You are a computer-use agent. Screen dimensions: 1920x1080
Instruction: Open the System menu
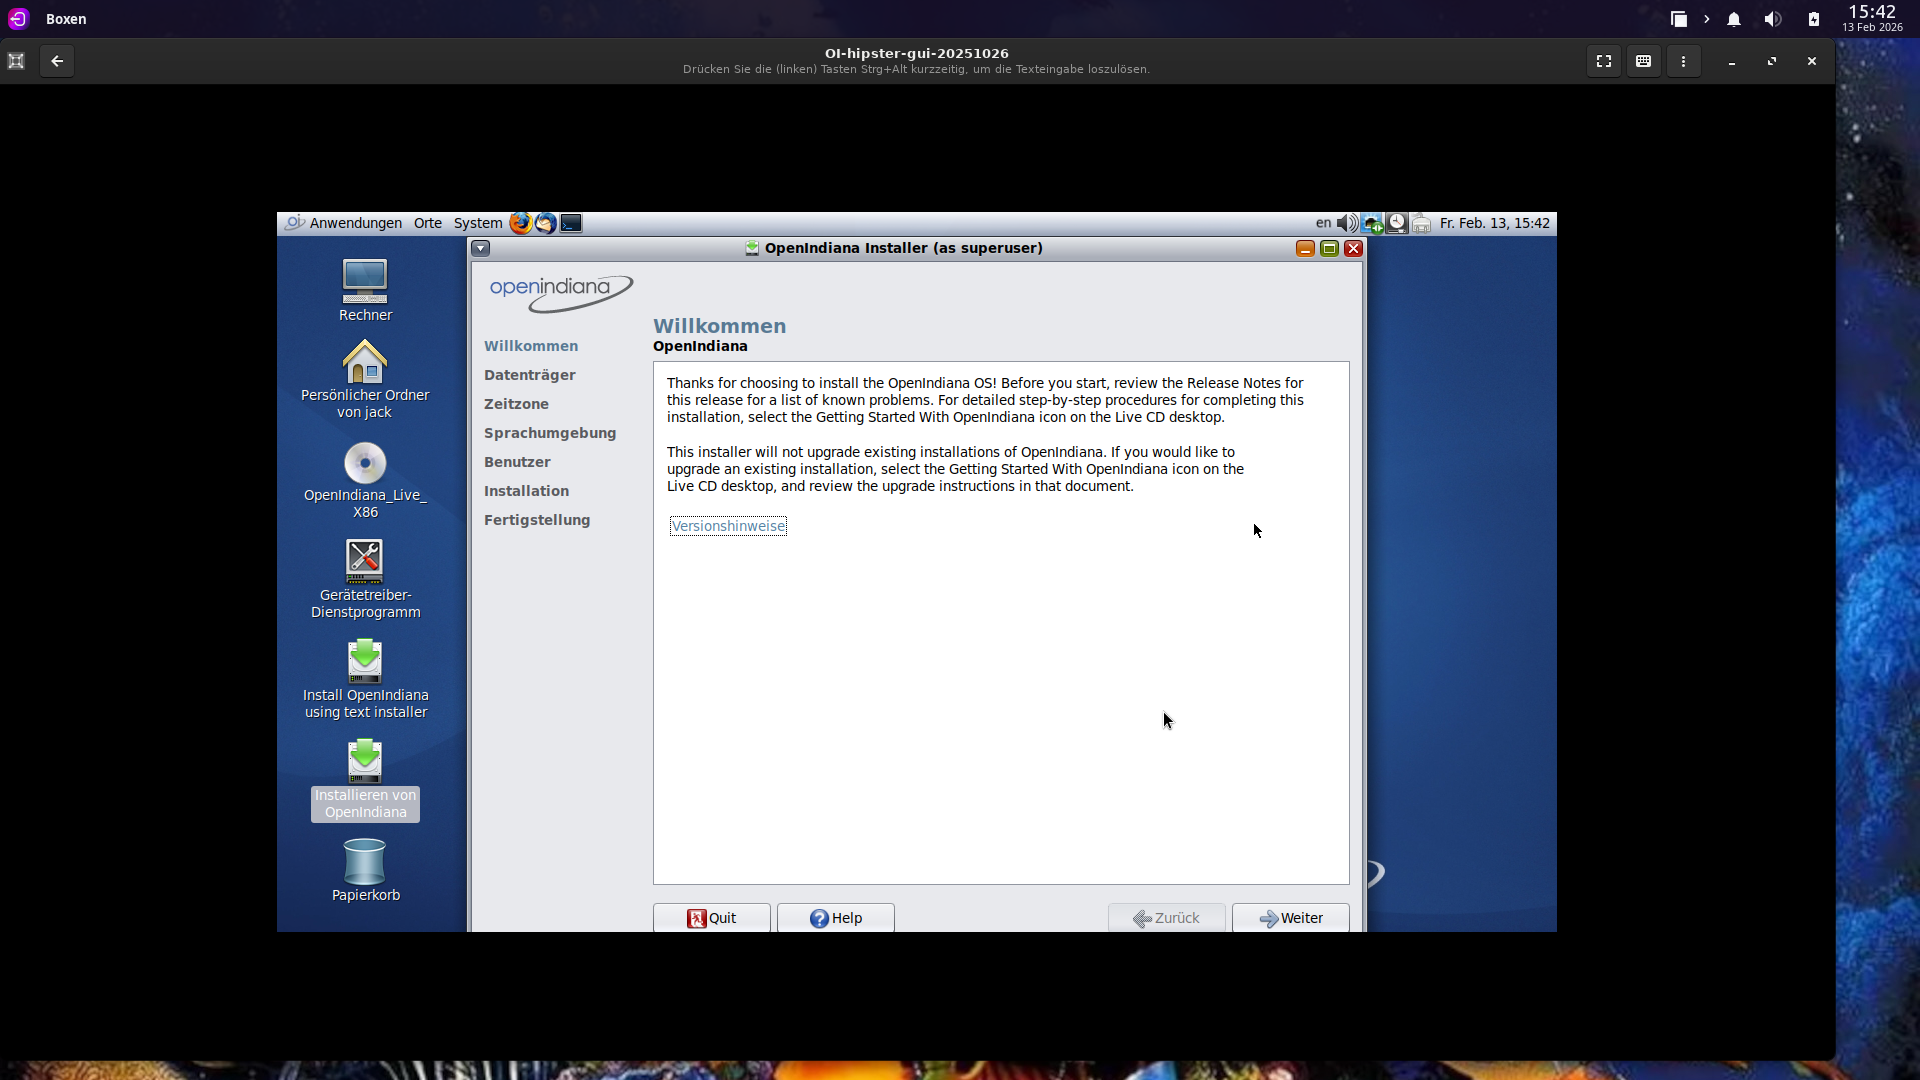click(478, 223)
